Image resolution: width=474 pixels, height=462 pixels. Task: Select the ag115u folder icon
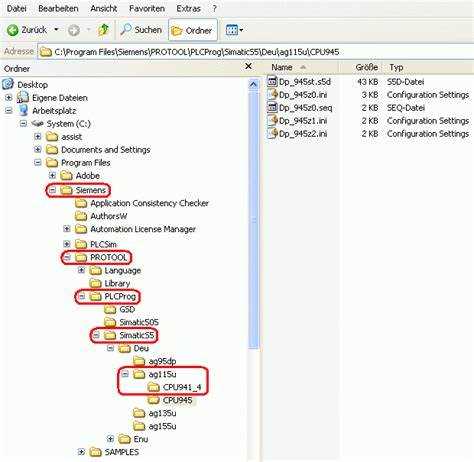tap(139, 374)
